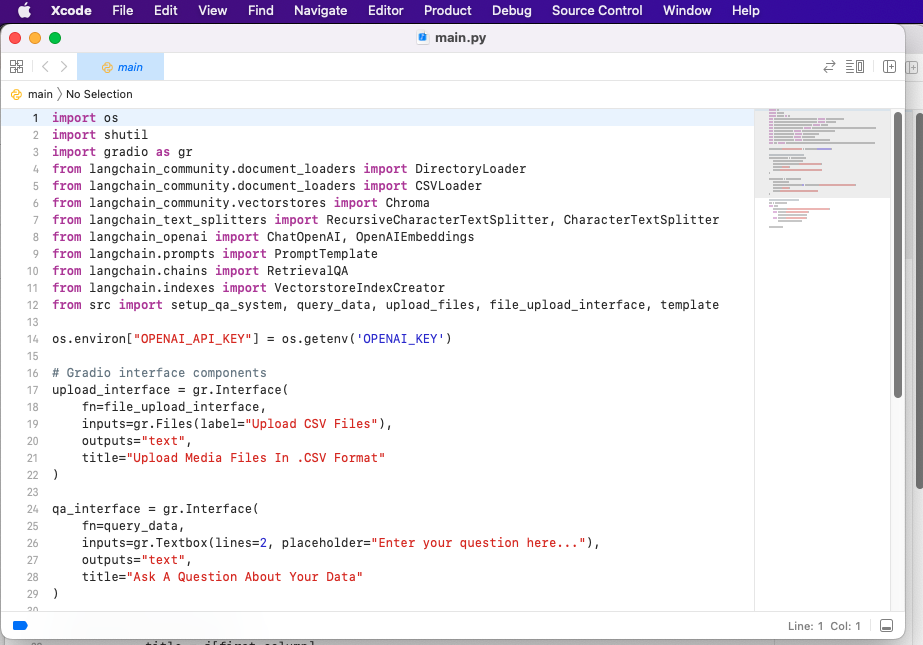The width and height of the screenshot is (923, 645).
Task: Toggle the debug area panel button
Action: pyautogui.click(x=887, y=626)
